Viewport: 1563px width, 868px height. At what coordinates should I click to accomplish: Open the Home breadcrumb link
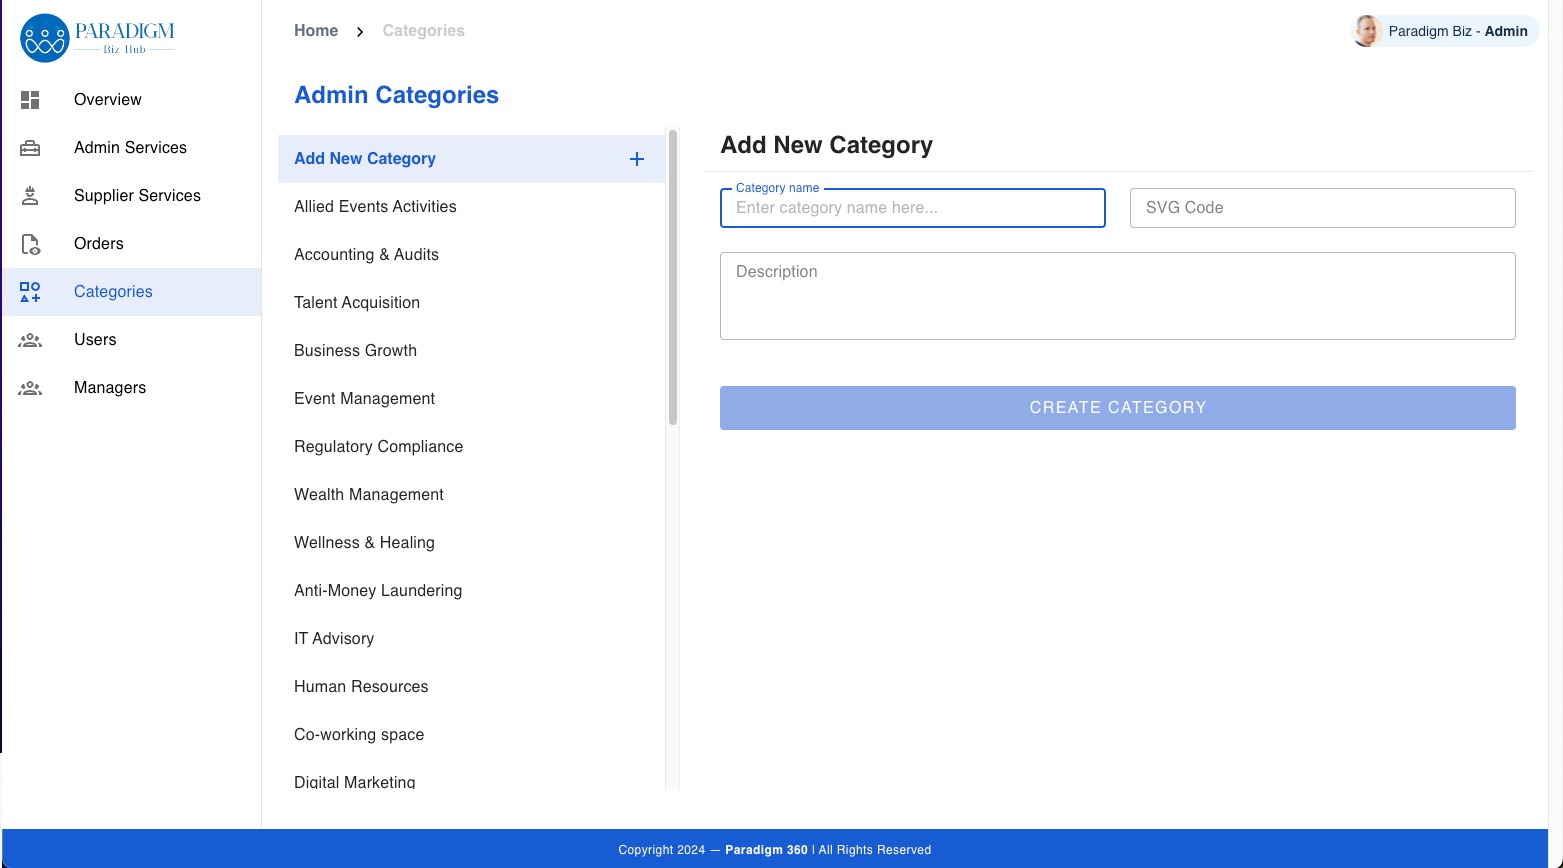point(316,31)
